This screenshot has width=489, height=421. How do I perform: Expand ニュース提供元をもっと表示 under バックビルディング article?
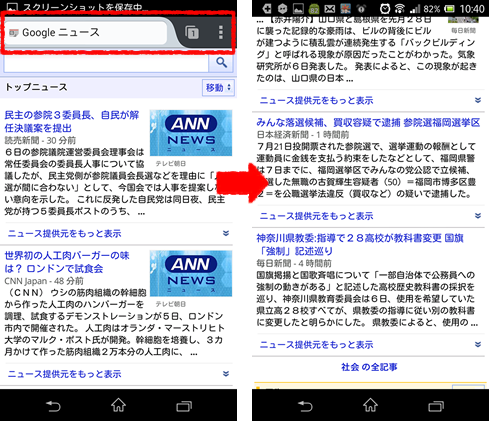click(316, 100)
